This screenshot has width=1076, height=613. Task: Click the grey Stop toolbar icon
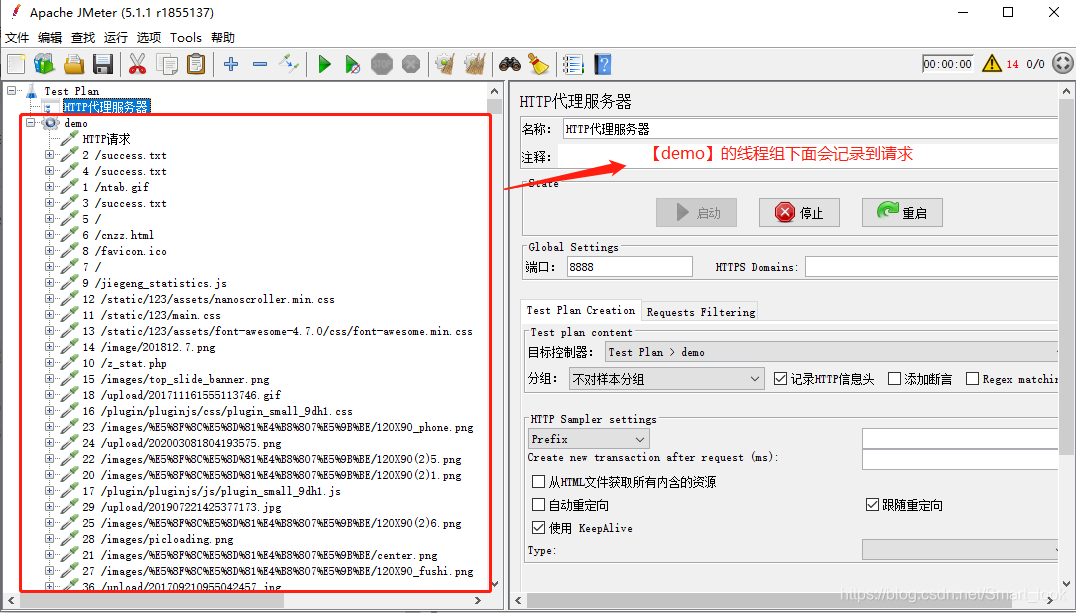(382, 65)
